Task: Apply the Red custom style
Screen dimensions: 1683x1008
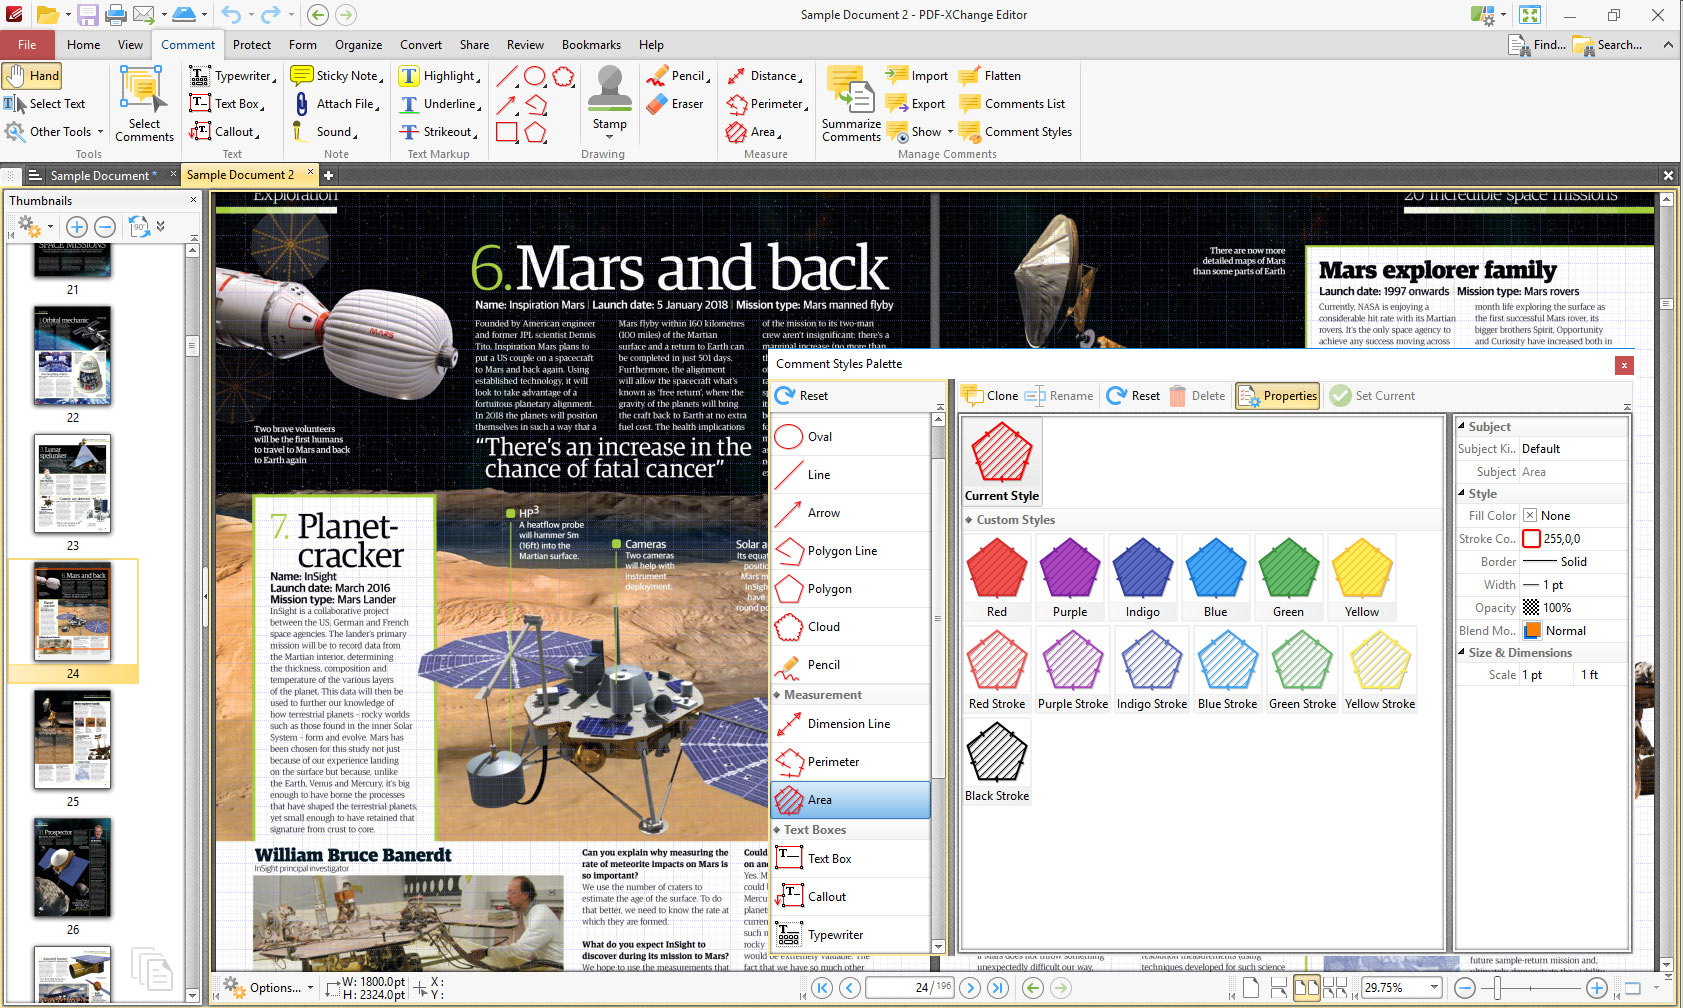Action: point(997,577)
